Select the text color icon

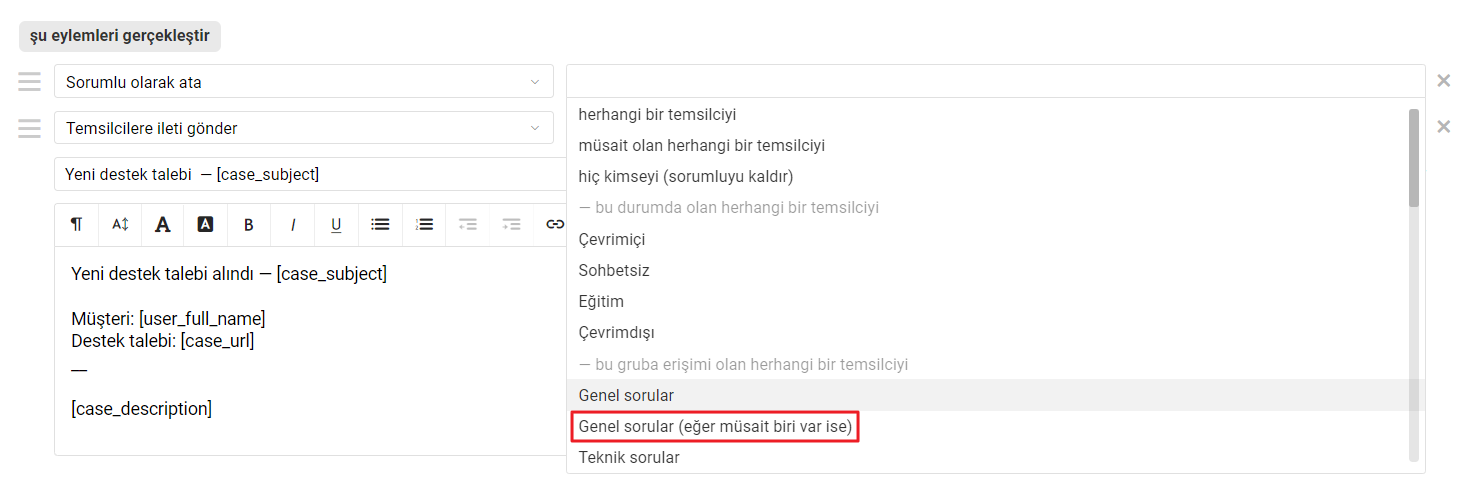[x=163, y=225]
